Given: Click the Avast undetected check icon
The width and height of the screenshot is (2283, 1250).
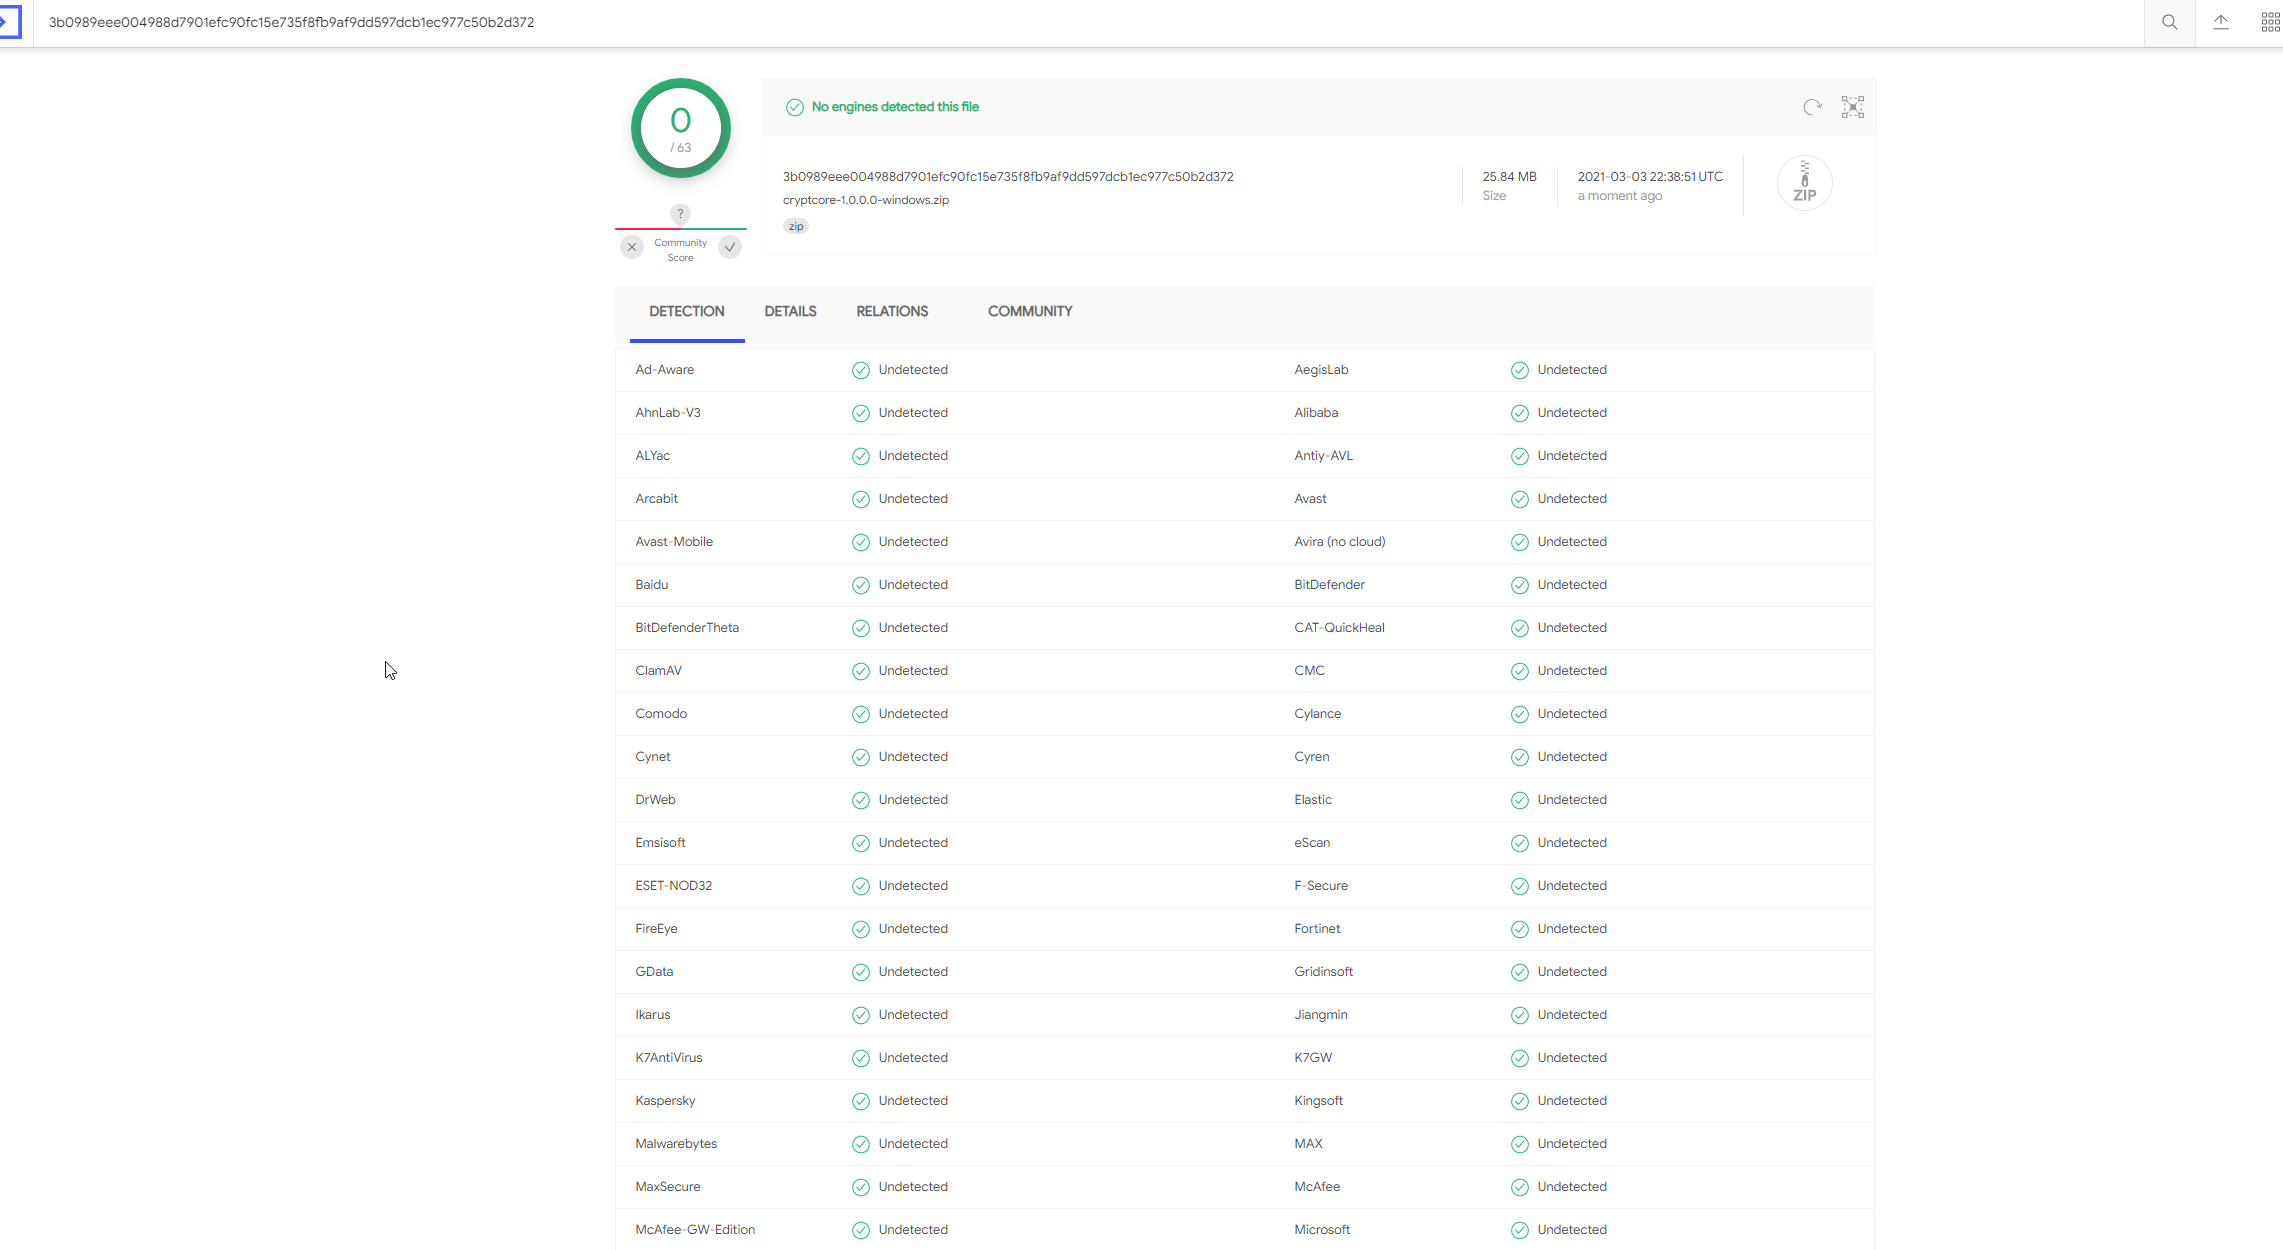Looking at the screenshot, I should (x=1519, y=499).
